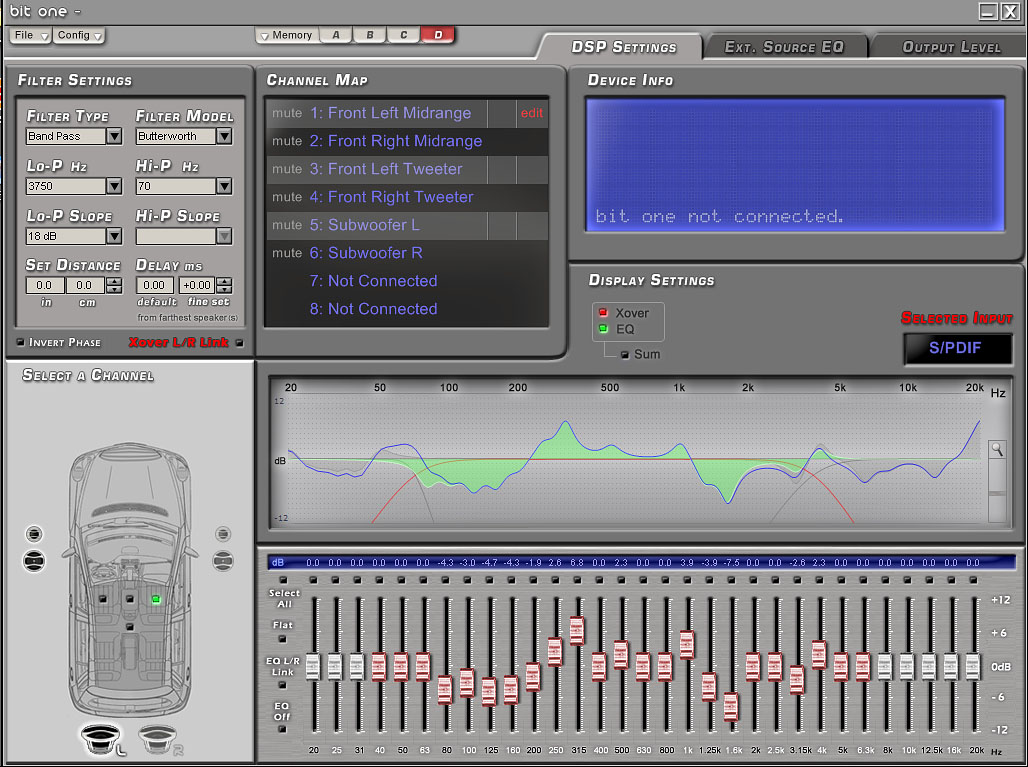This screenshot has height=767, width=1028.
Task: Select memory preset A
Action: click(x=336, y=35)
